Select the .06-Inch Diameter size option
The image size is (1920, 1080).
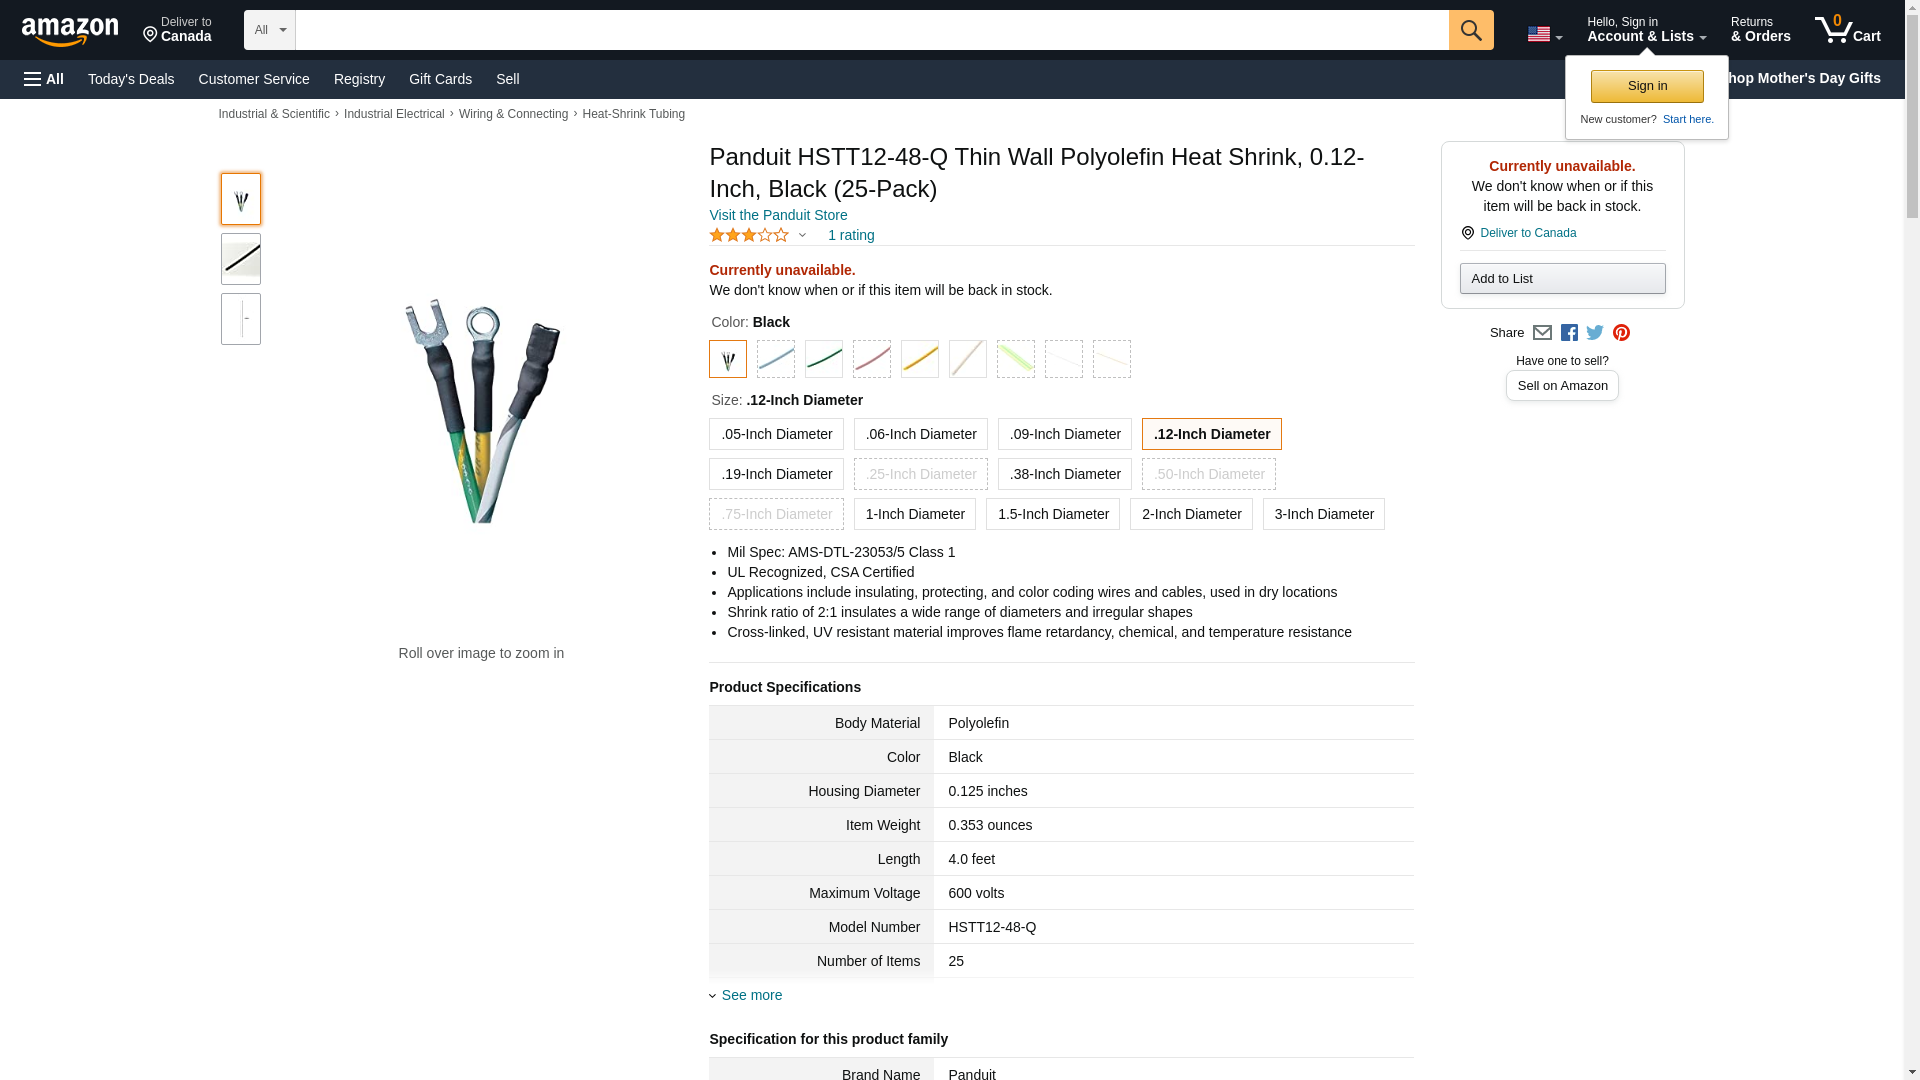point(920,434)
